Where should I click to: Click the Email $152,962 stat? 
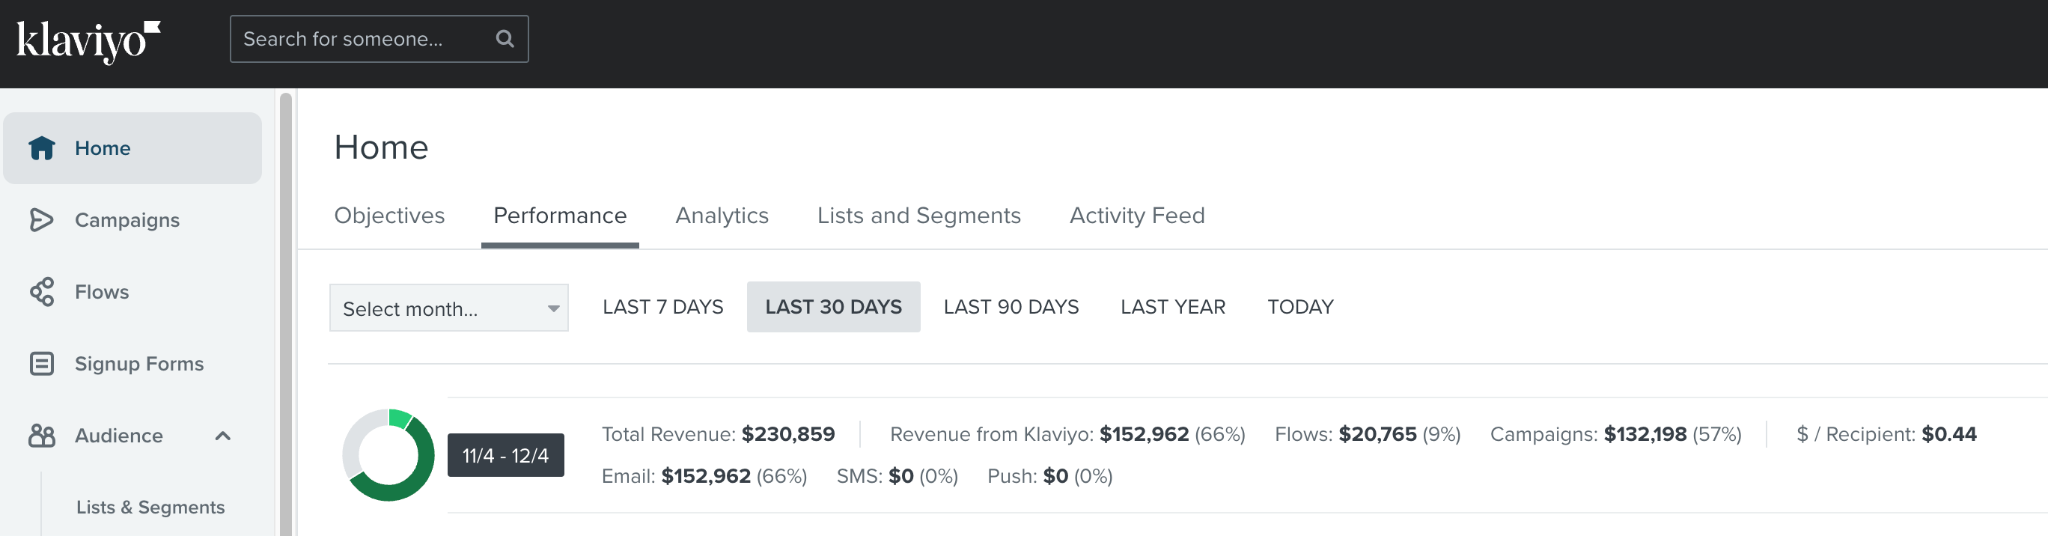coord(704,476)
